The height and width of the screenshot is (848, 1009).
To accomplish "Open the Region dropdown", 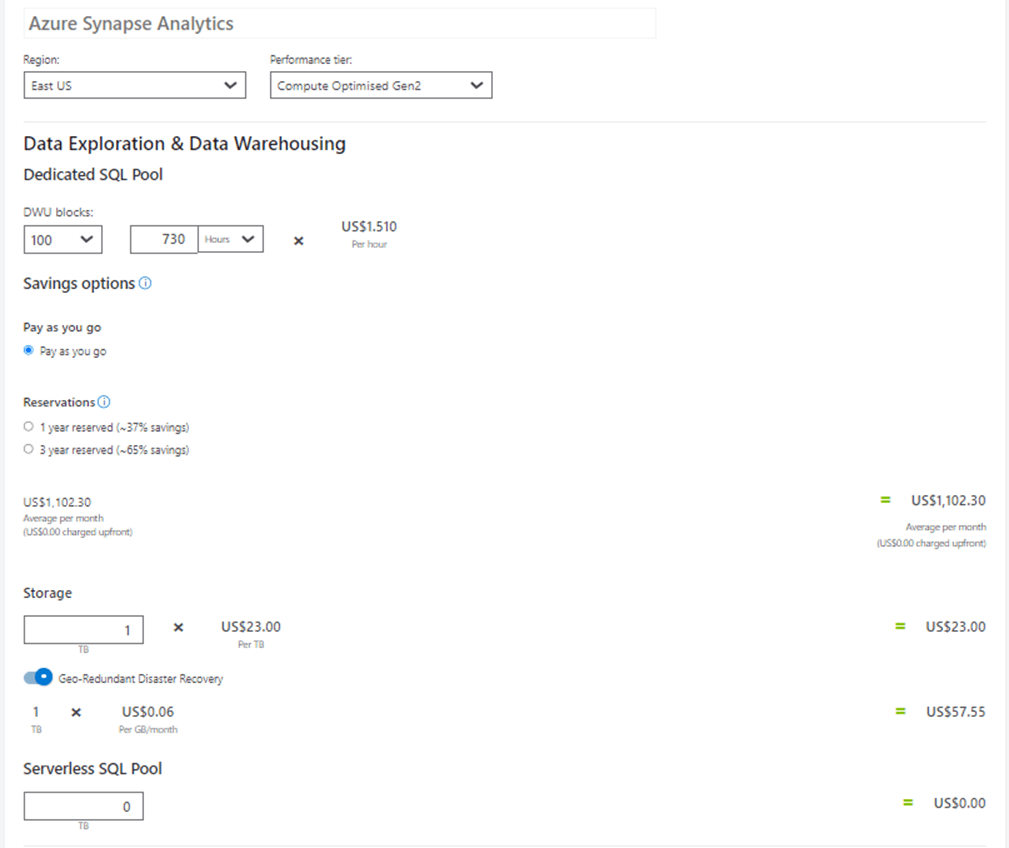I will (x=135, y=85).
